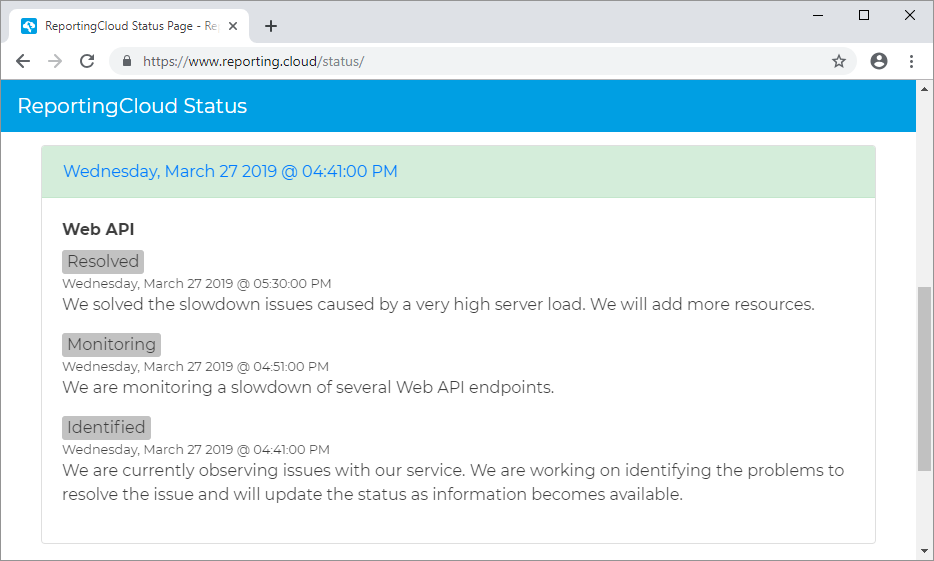Click the 05:30:00 PM resolved timestamp
934x561 pixels.
[x=197, y=283]
